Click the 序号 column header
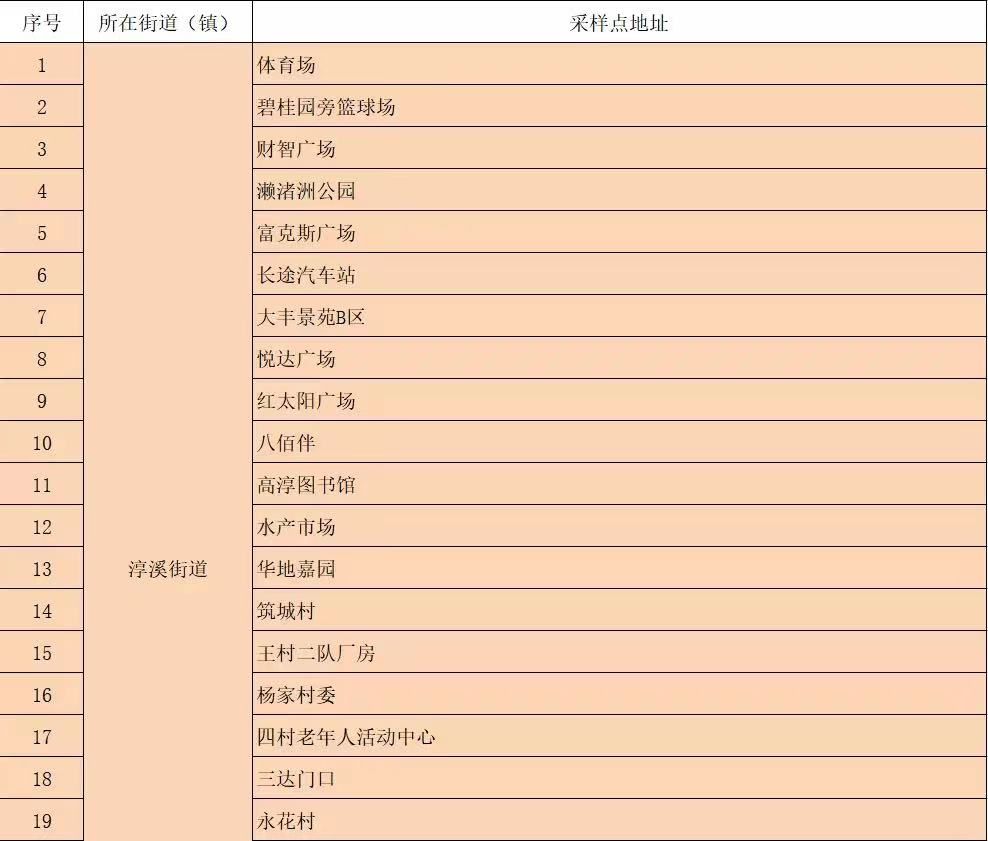 [x=42, y=22]
